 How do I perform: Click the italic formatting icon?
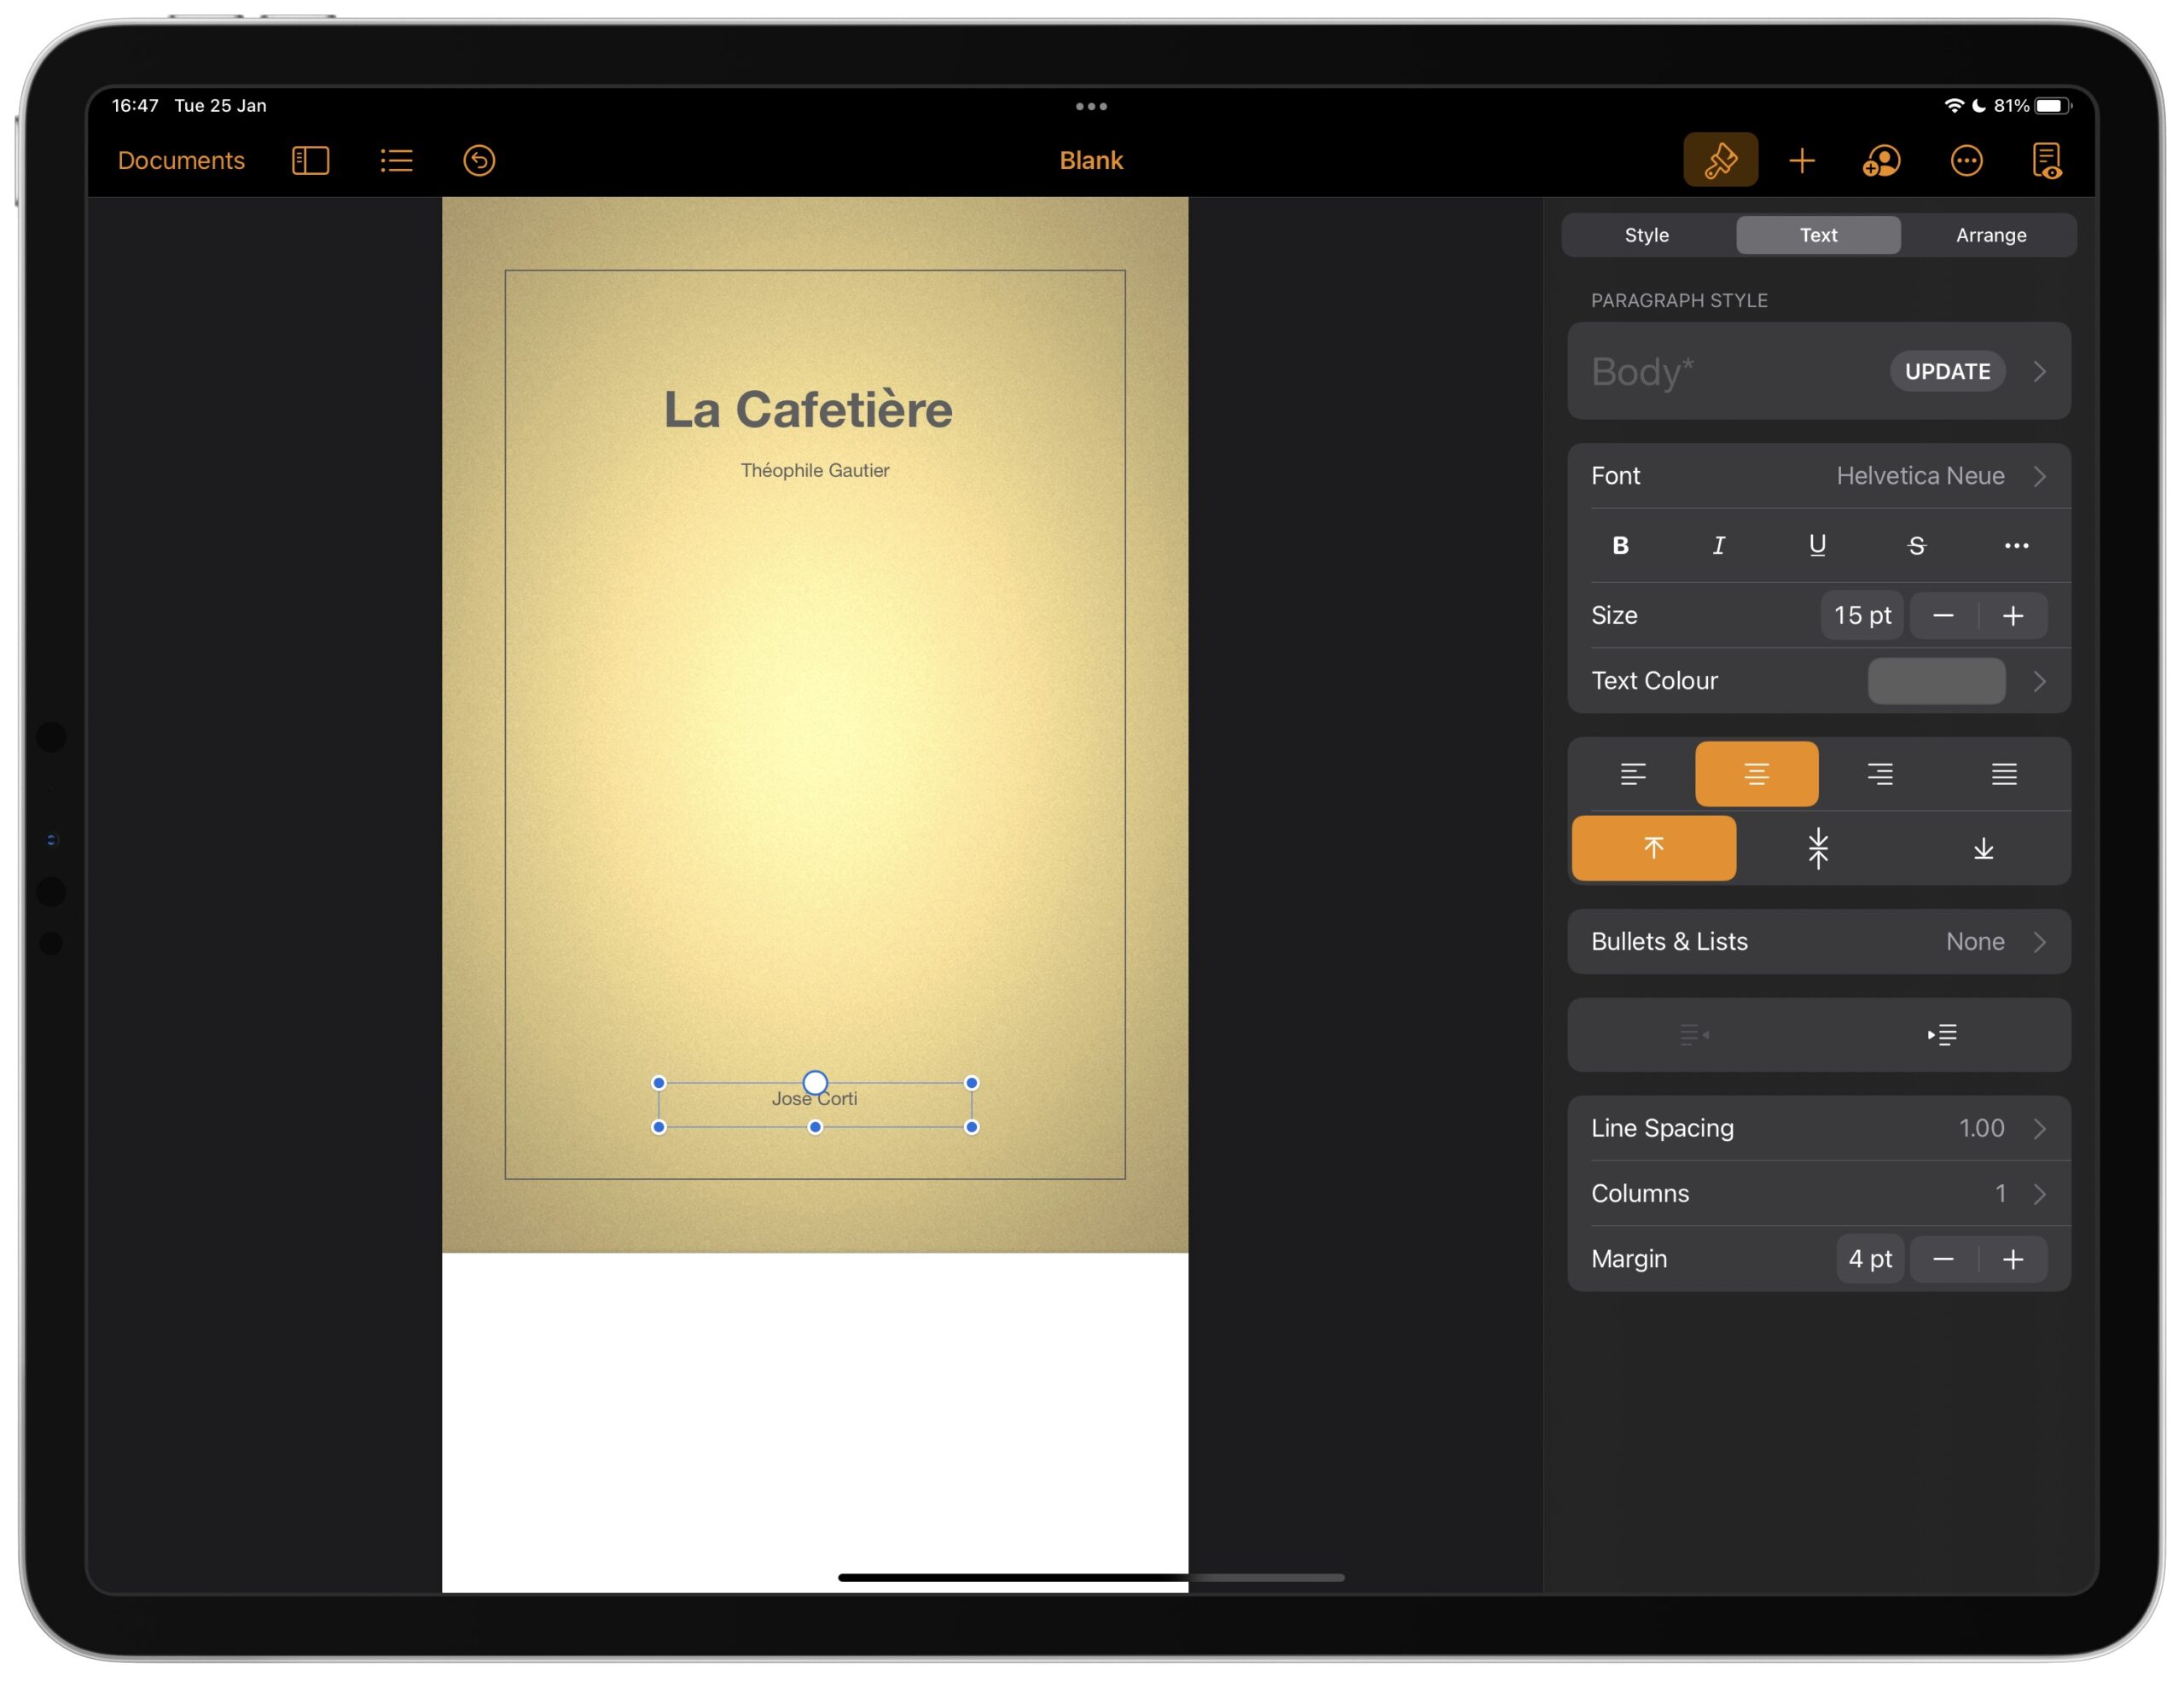point(1720,544)
